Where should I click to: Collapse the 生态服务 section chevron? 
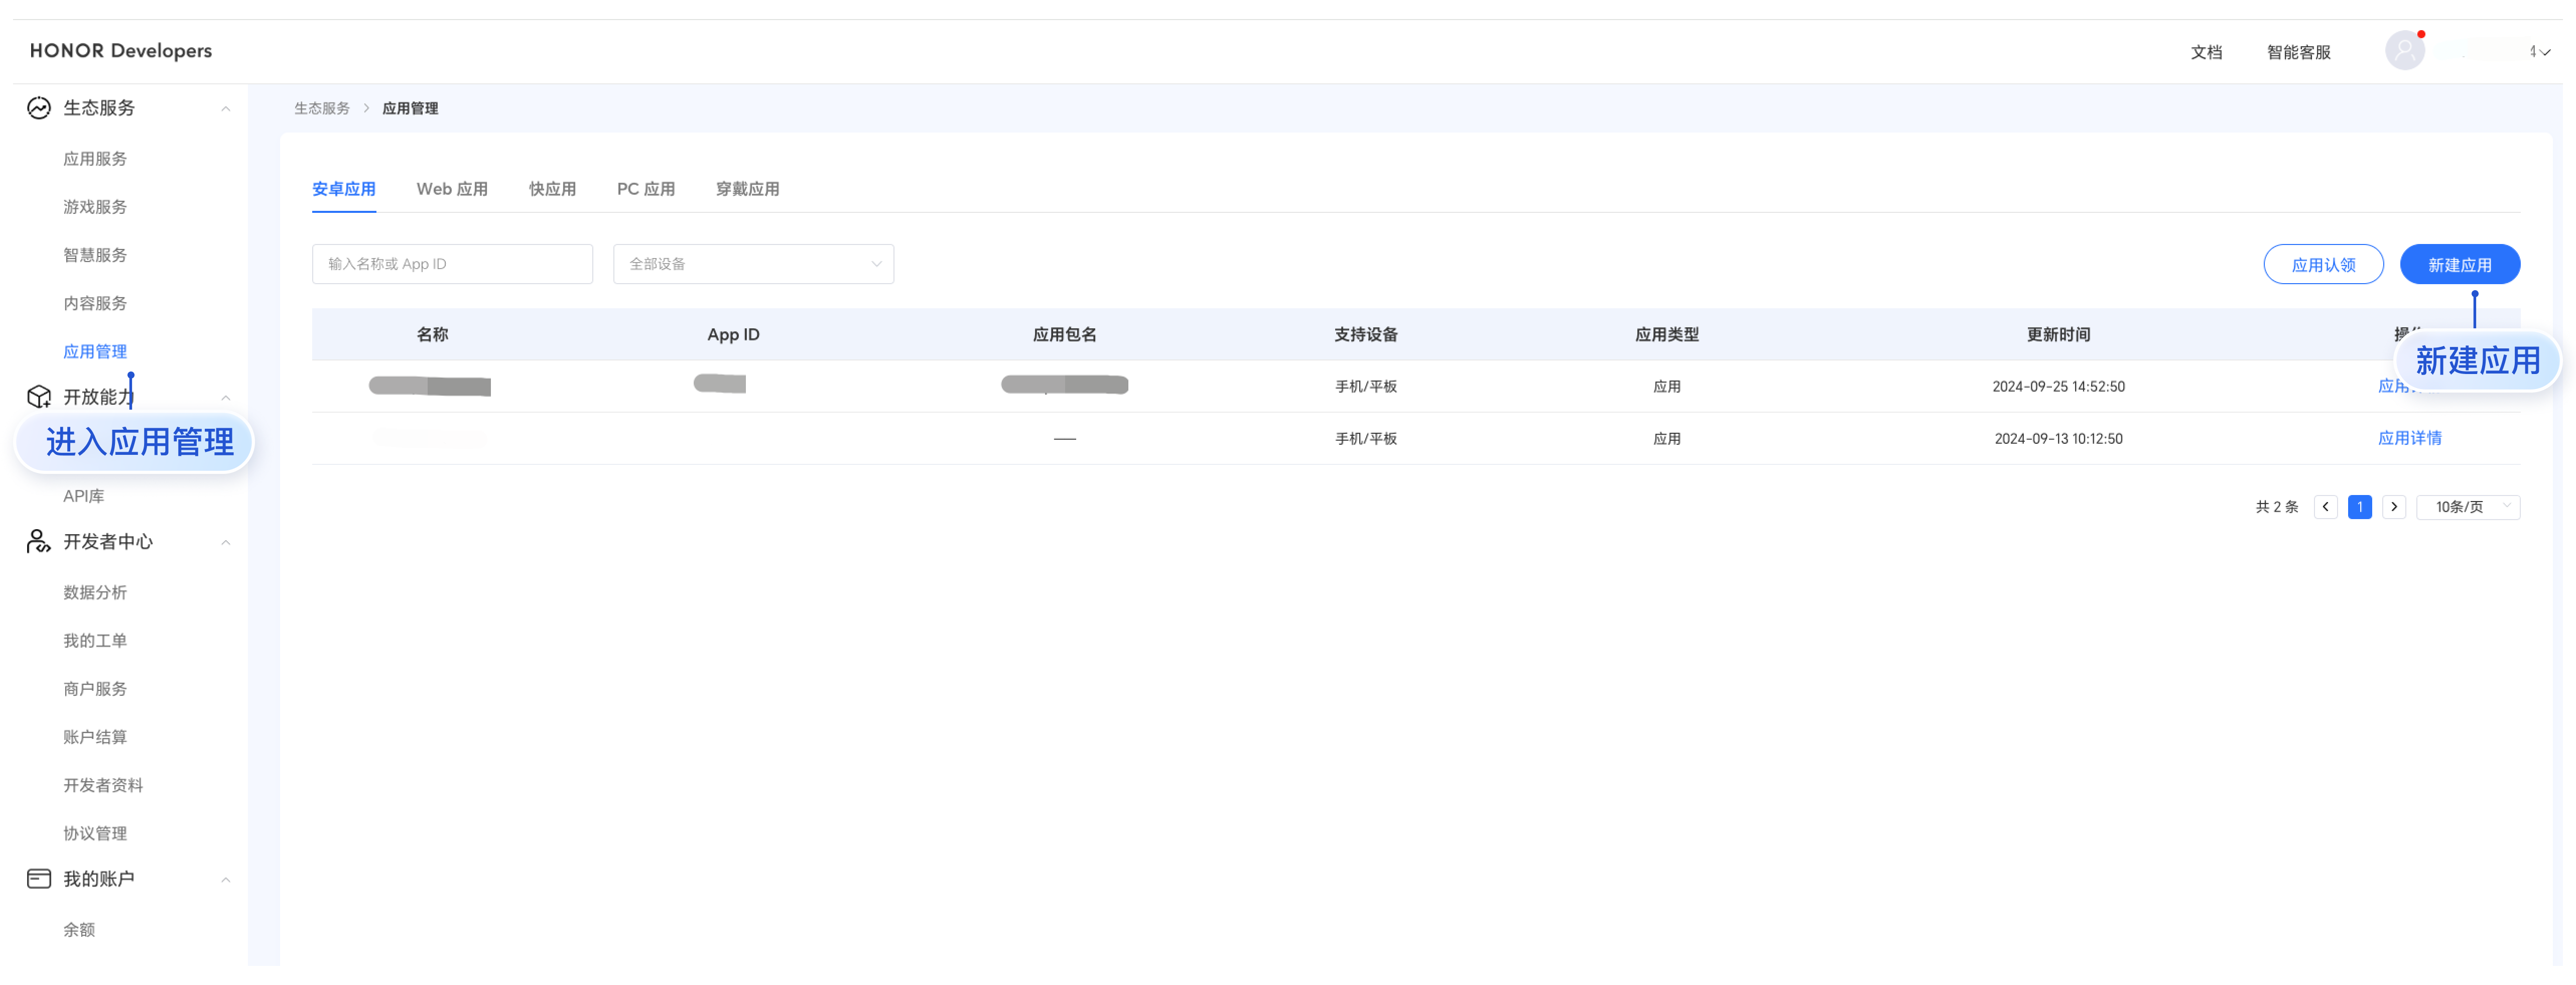(226, 109)
